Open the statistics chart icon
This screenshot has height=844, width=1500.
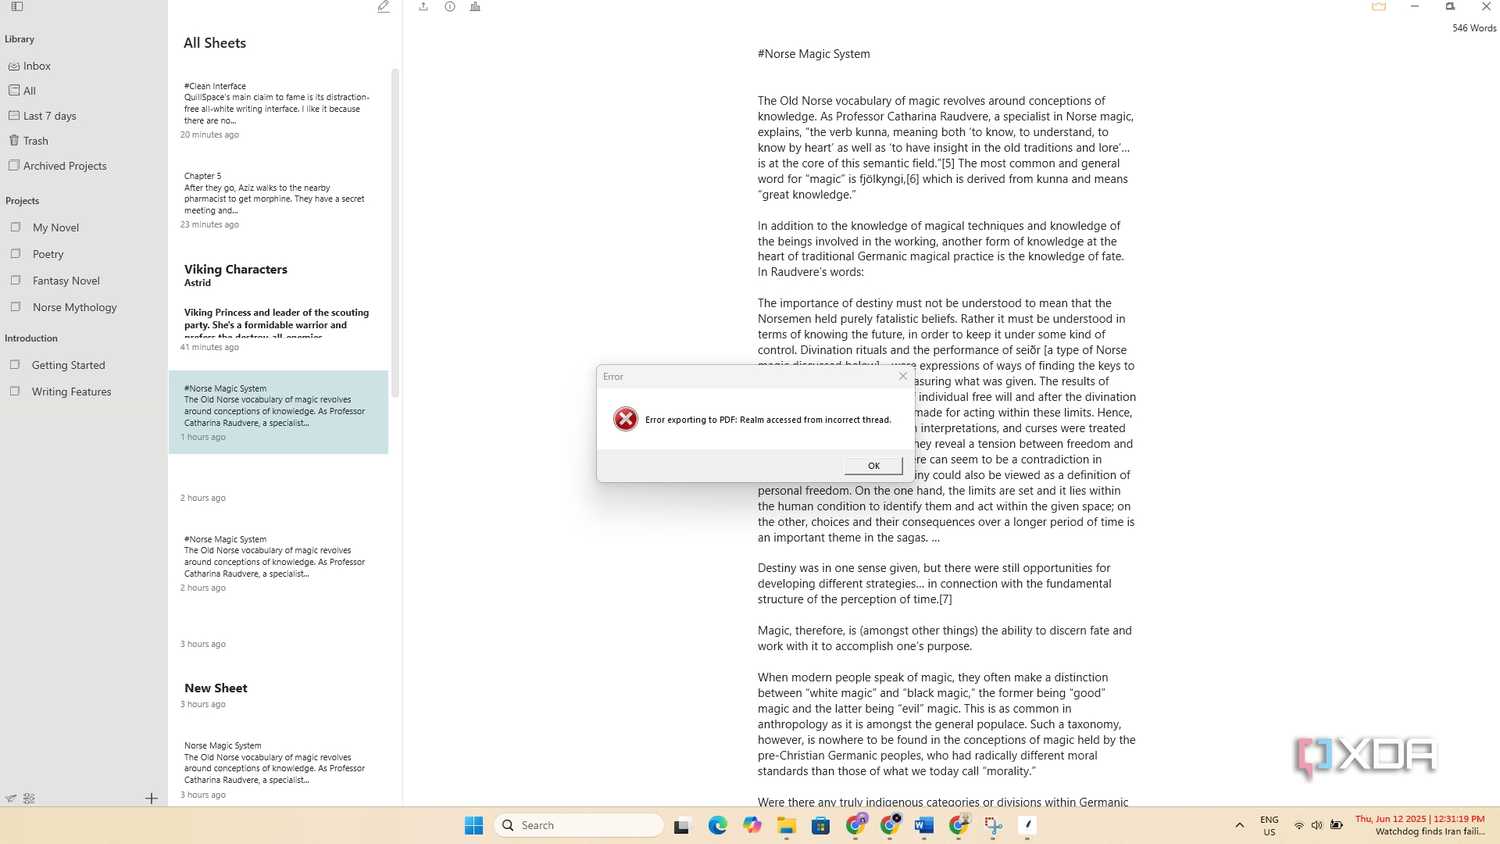coord(475,6)
